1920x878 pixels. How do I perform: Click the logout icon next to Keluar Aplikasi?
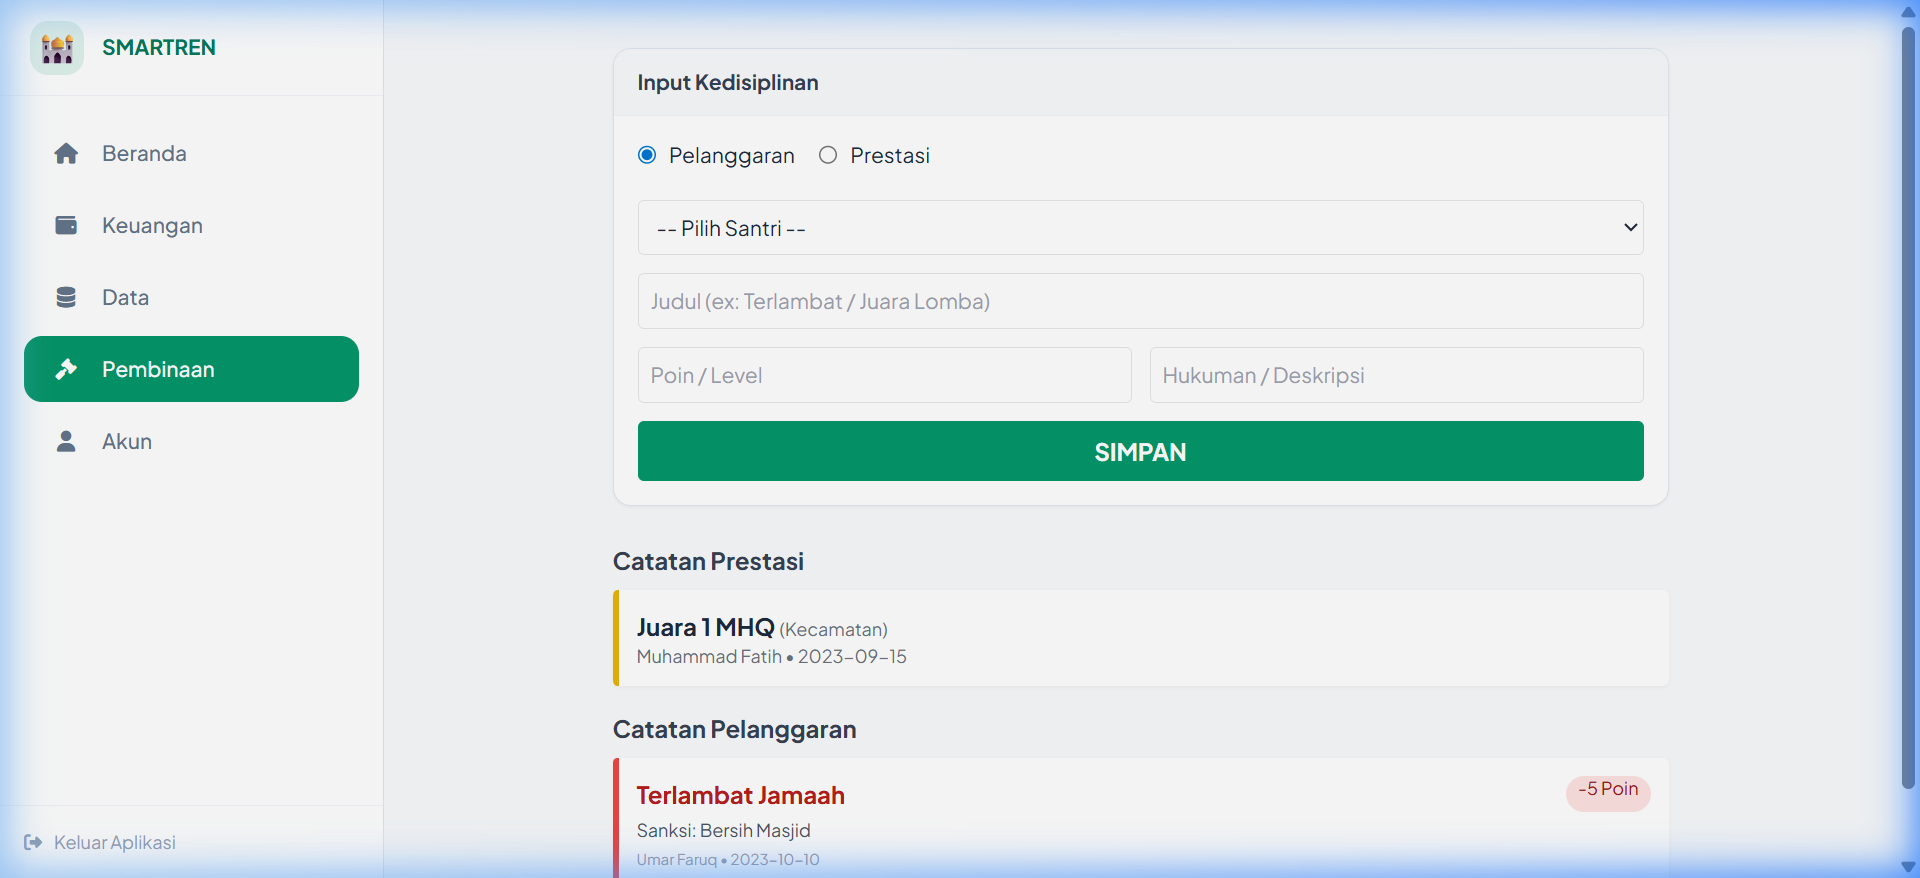(33, 842)
